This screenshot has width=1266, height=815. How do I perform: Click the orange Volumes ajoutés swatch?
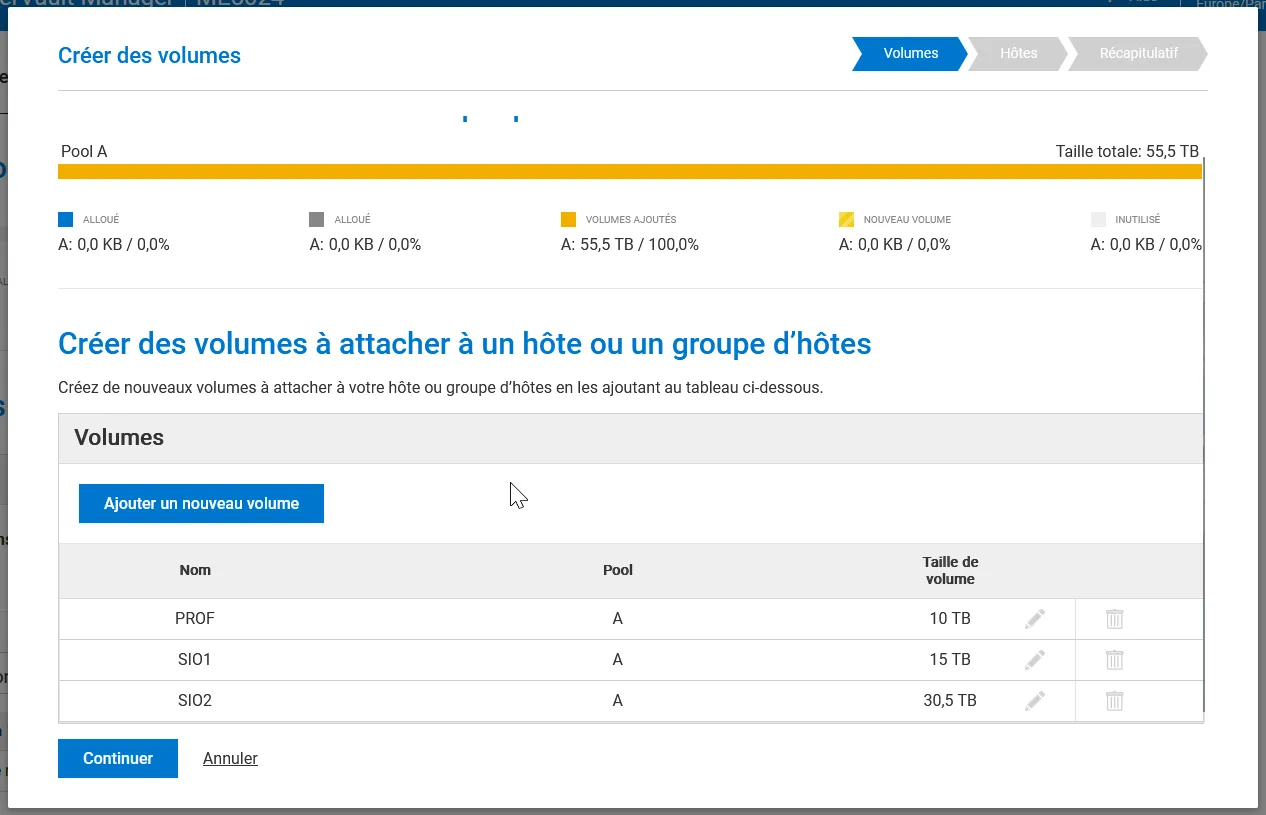click(569, 220)
